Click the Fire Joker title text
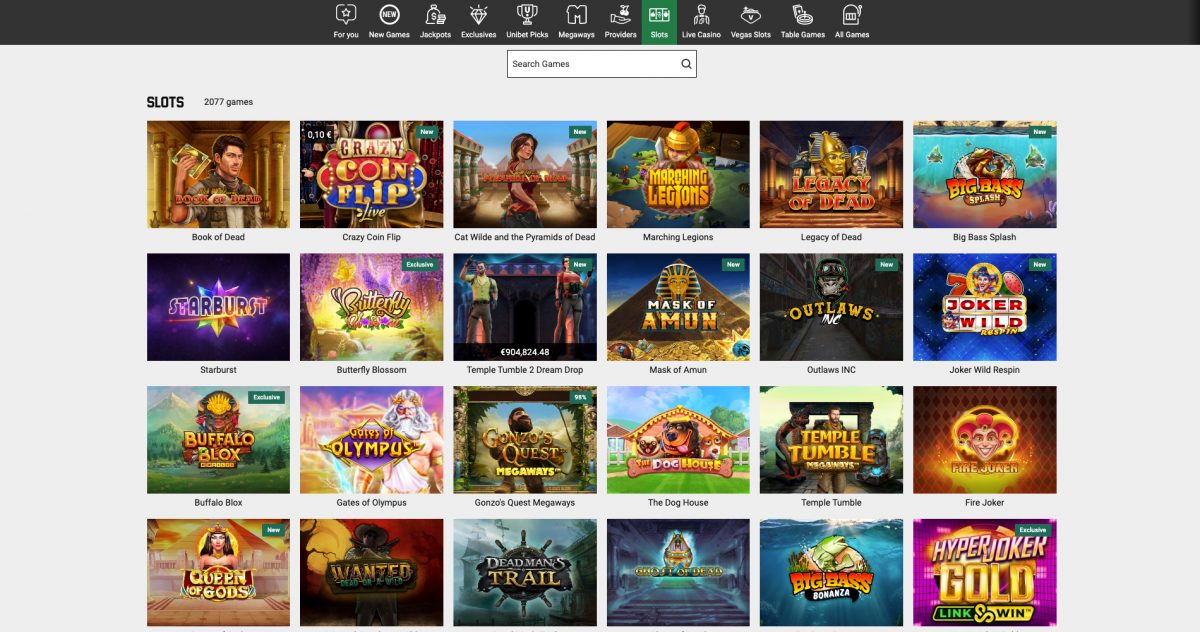The width and height of the screenshot is (1200, 632). pyautogui.click(x=985, y=503)
